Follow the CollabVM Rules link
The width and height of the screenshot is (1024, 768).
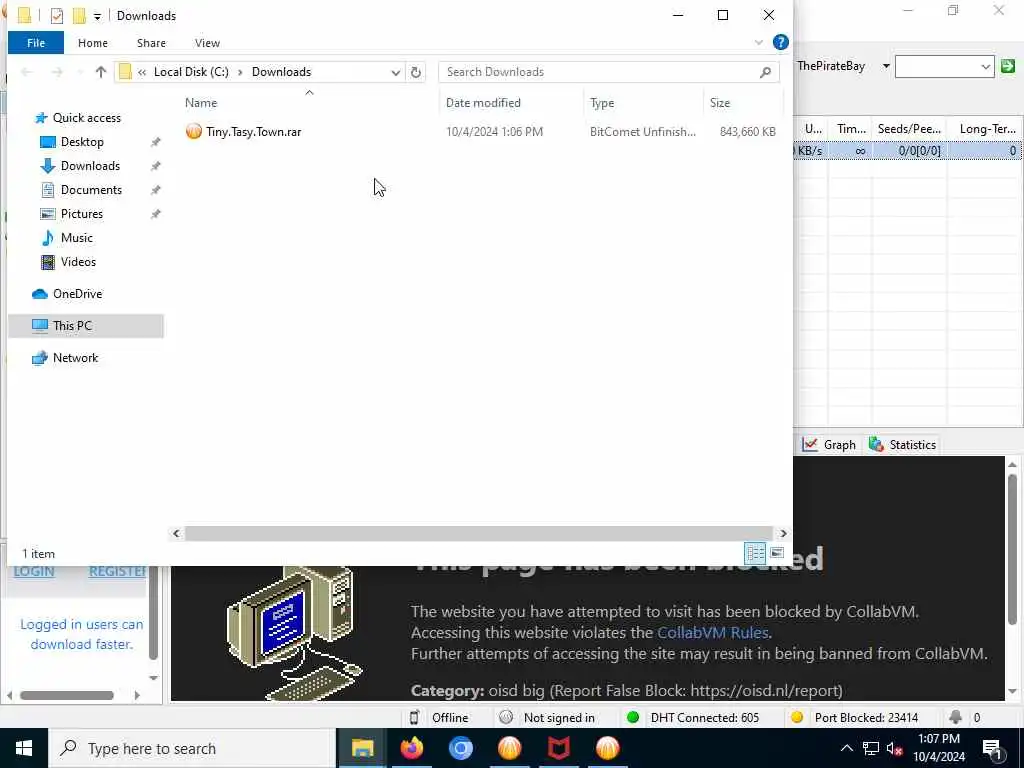pos(712,633)
